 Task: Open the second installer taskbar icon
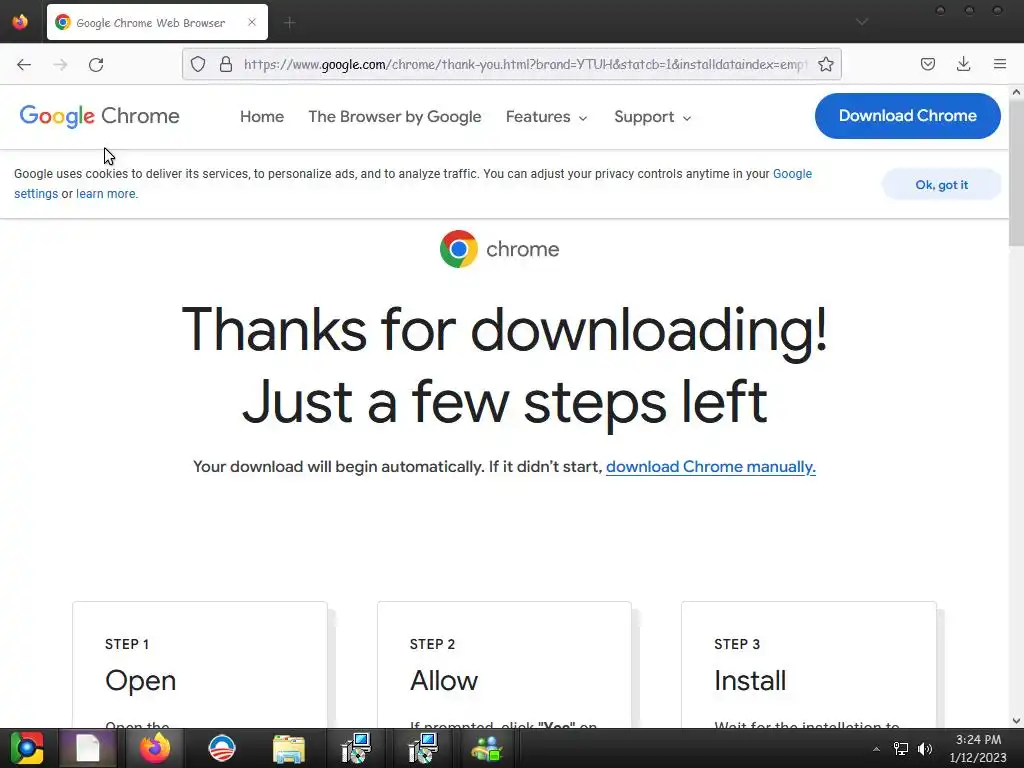coord(423,748)
